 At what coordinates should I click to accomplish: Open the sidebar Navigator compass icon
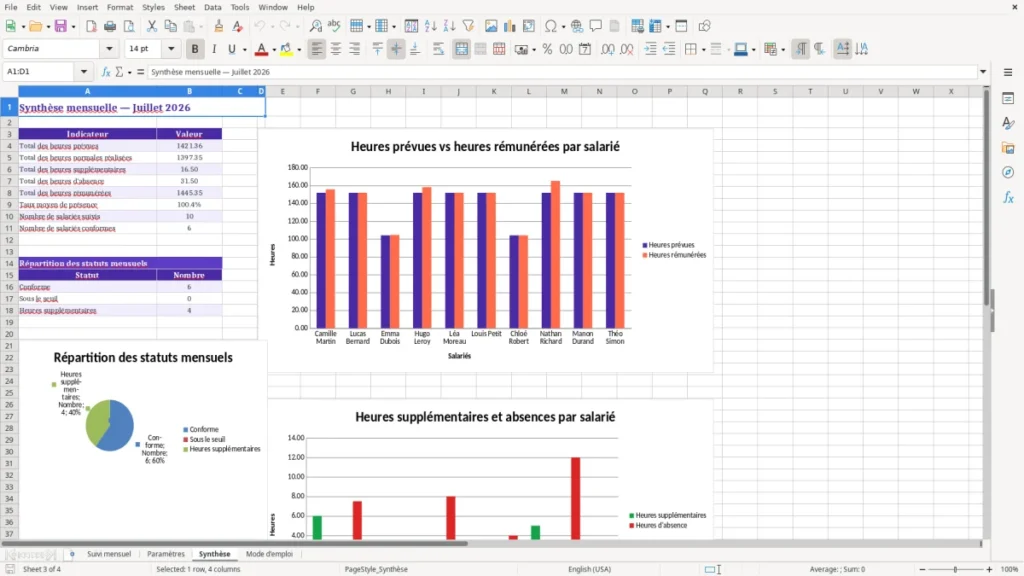pyautogui.click(x=1008, y=172)
